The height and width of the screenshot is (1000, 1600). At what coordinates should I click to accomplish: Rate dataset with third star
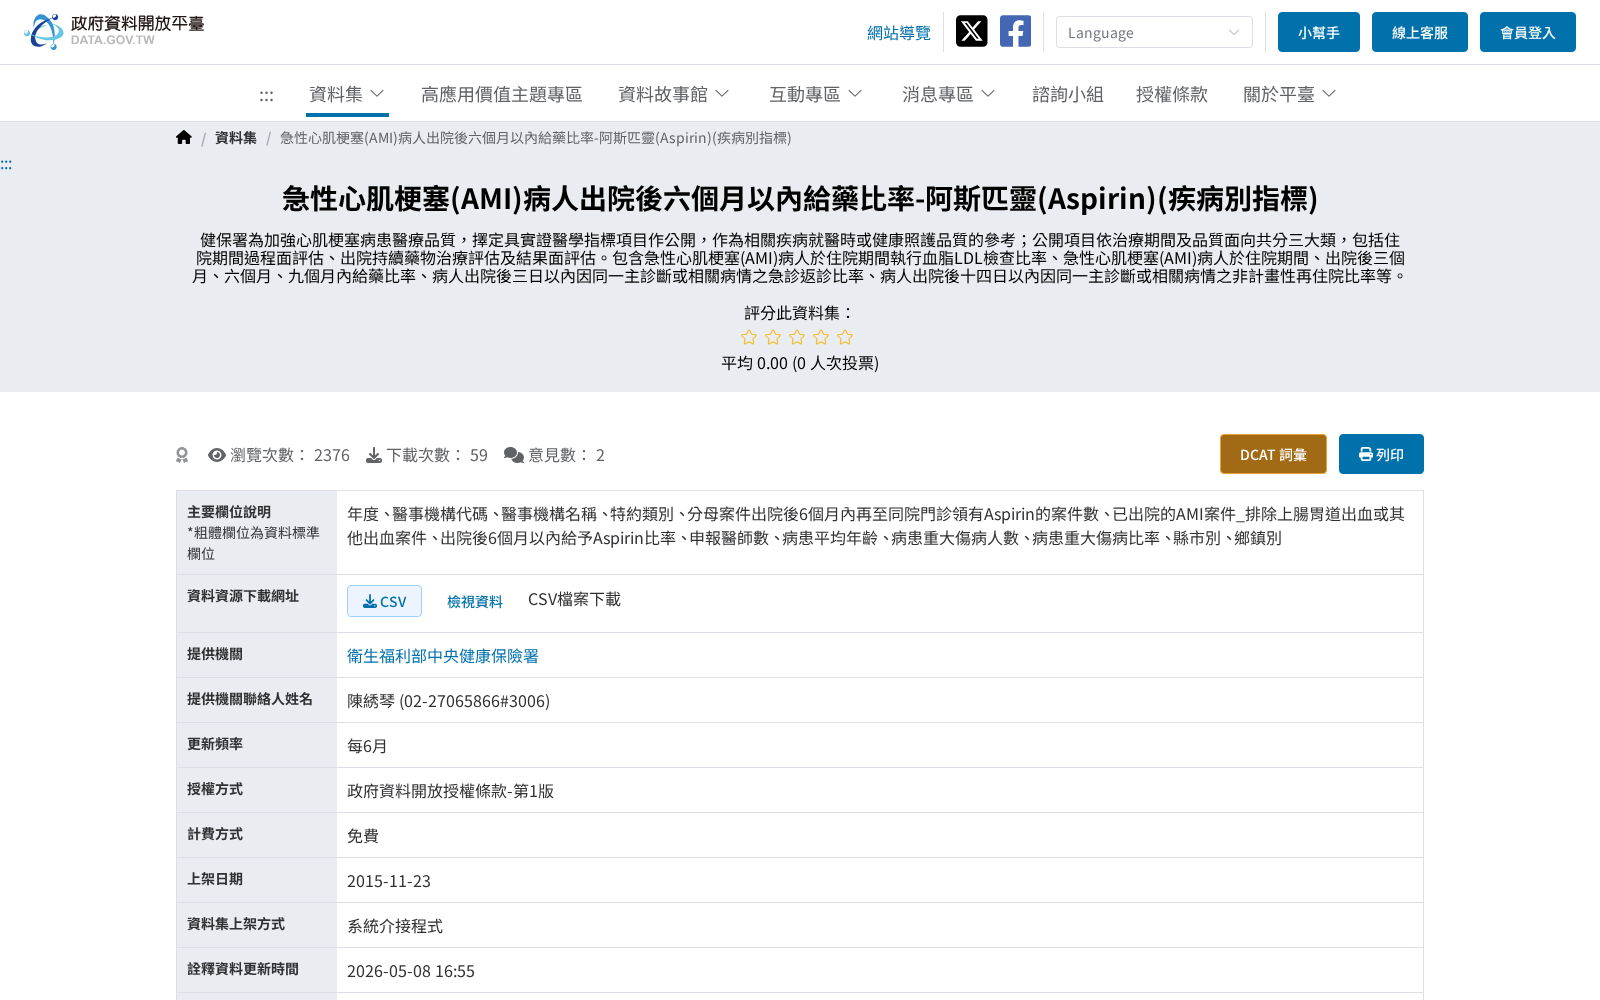[797, 337]
